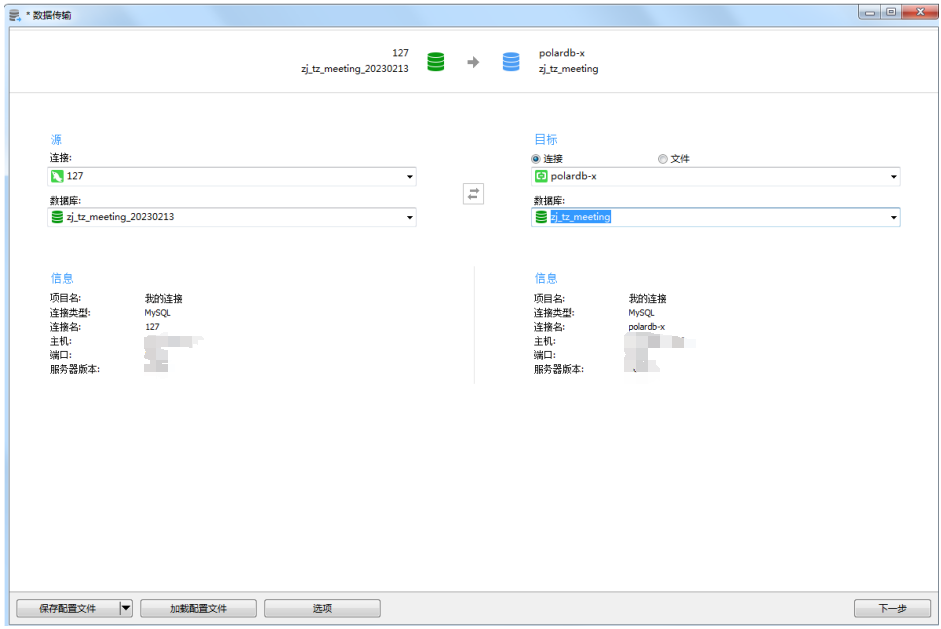Click the swap source and target icon
The width and height of the screenshot is (941, 629).
473,194
